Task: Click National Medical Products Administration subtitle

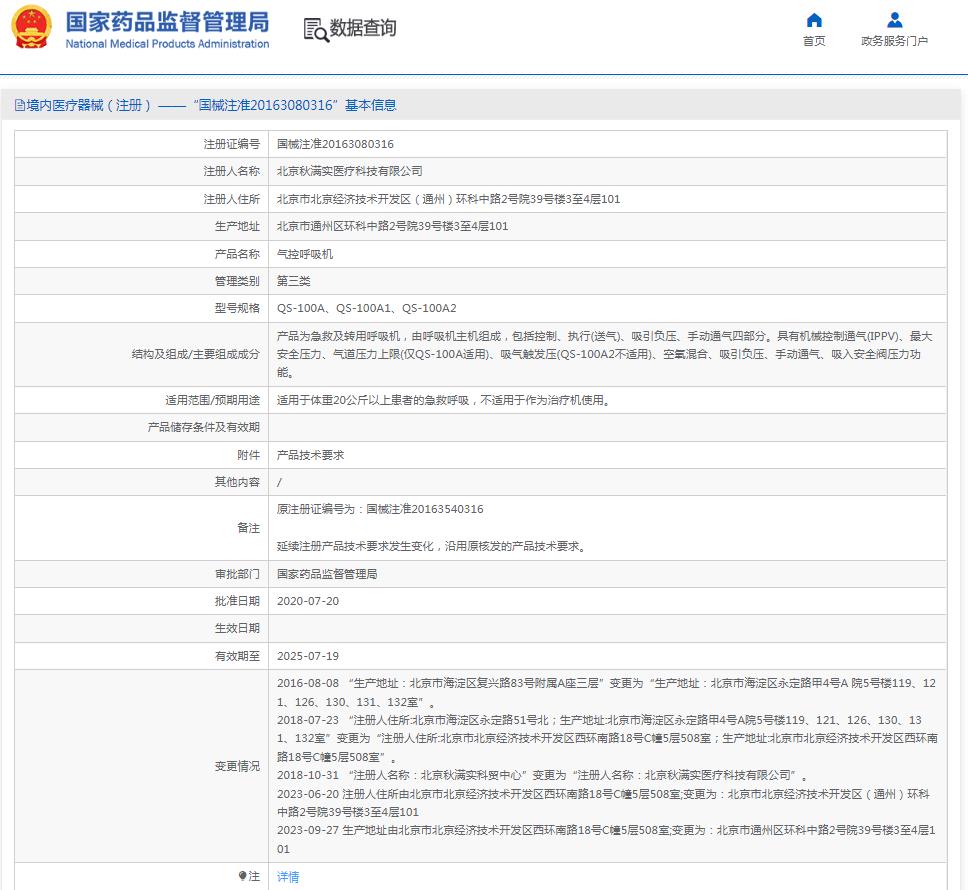Action: click(167, 44)
